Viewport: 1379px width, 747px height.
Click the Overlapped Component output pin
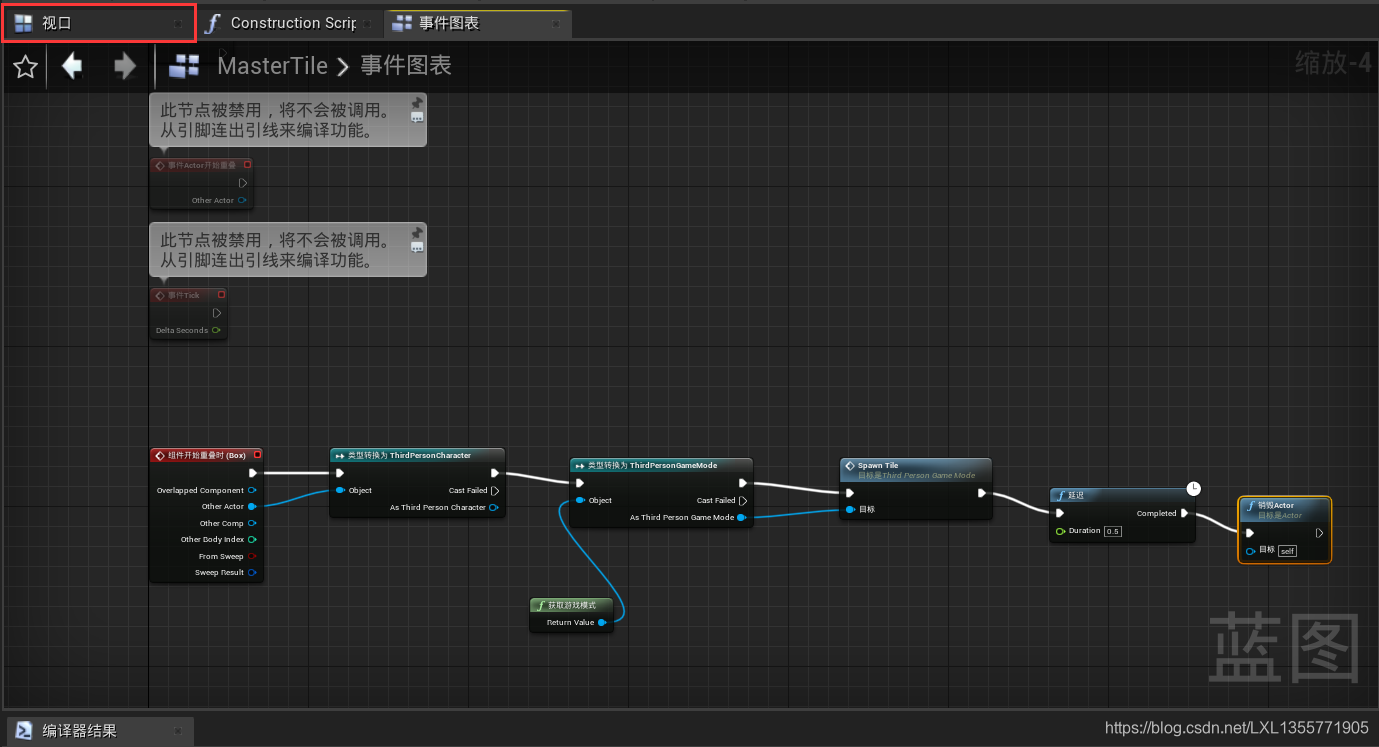click(252, 490)
